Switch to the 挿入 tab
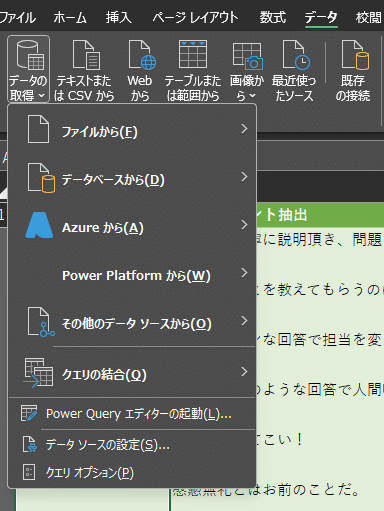 (x=119, y=17)
